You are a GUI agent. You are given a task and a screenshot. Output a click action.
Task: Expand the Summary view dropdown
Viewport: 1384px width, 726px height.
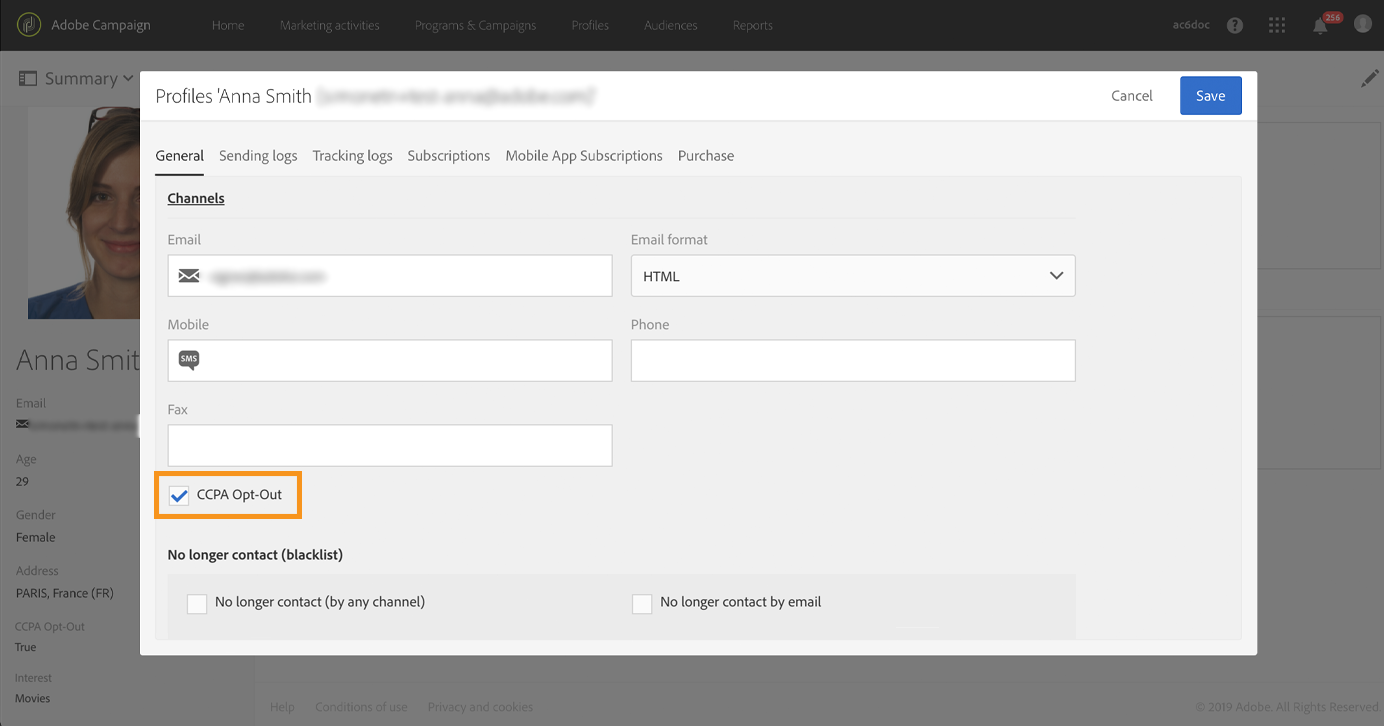click(77, 79)
